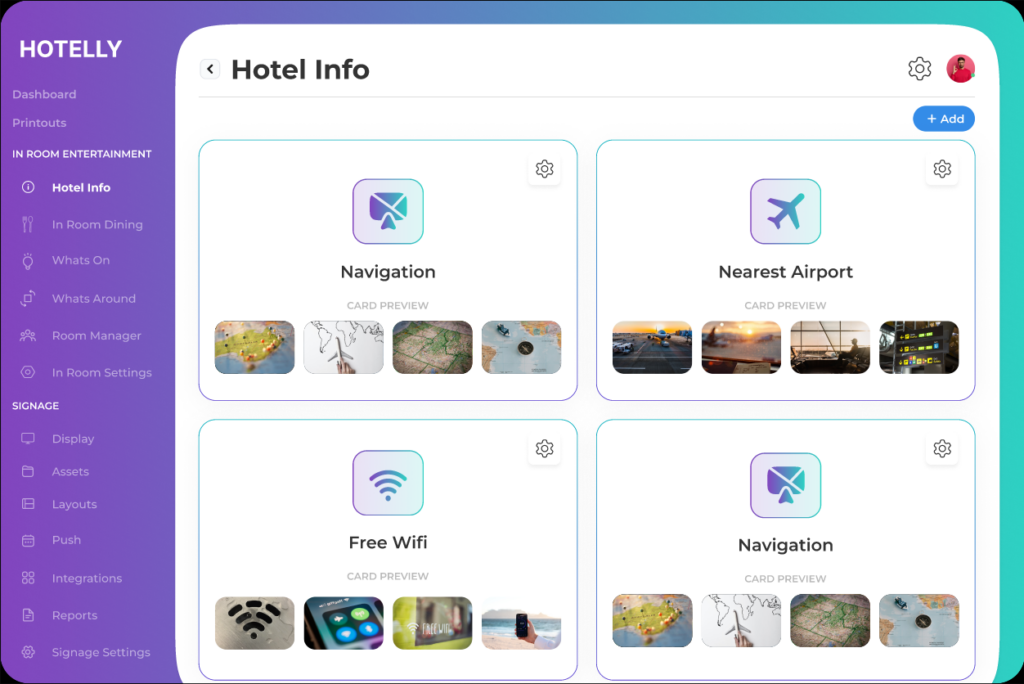Viewport: 1024px width, 684px height.
Task: Click the Free Wifi signal icon
Action: (x=388, y=483)
